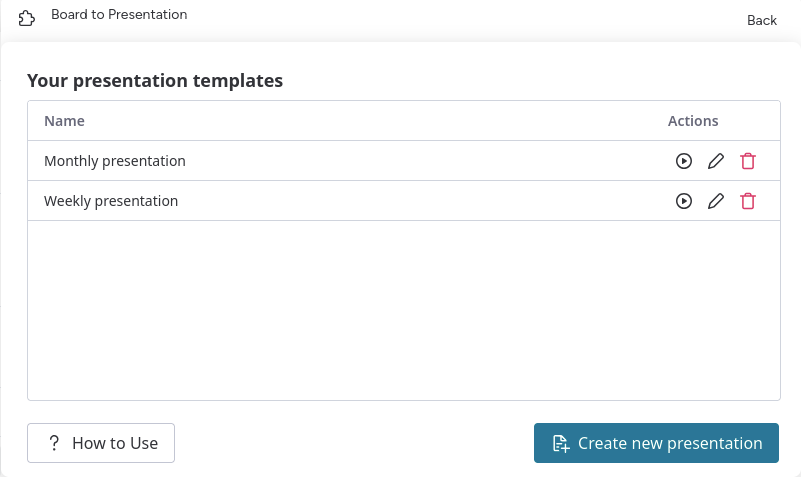Image resolution: width=801 pixels, height=477 pixels.
Task: Remove the Weekly presentation via trash icon
Action: point(748,201)
